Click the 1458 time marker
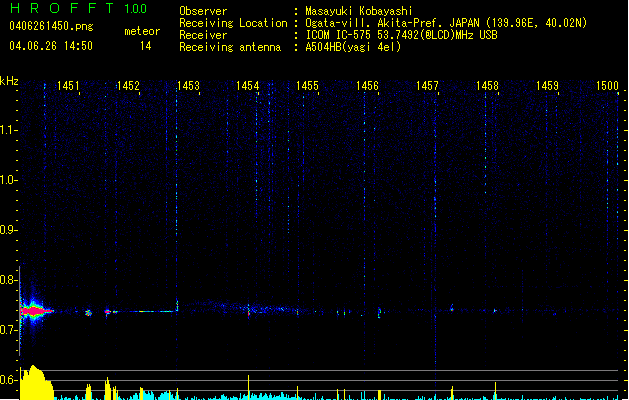Image resolution: width=629 pixels, height=400 pixels. [x=487, y=86]
